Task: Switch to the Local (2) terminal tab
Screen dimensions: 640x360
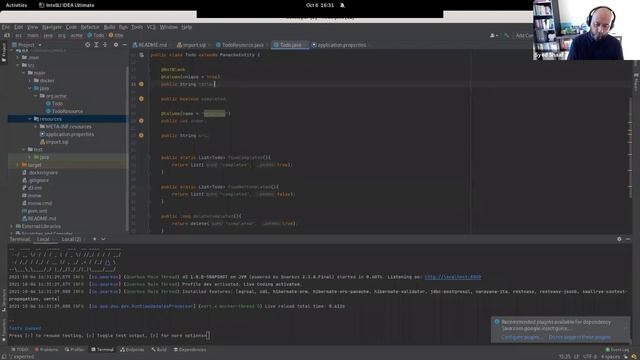Action: 72,239
